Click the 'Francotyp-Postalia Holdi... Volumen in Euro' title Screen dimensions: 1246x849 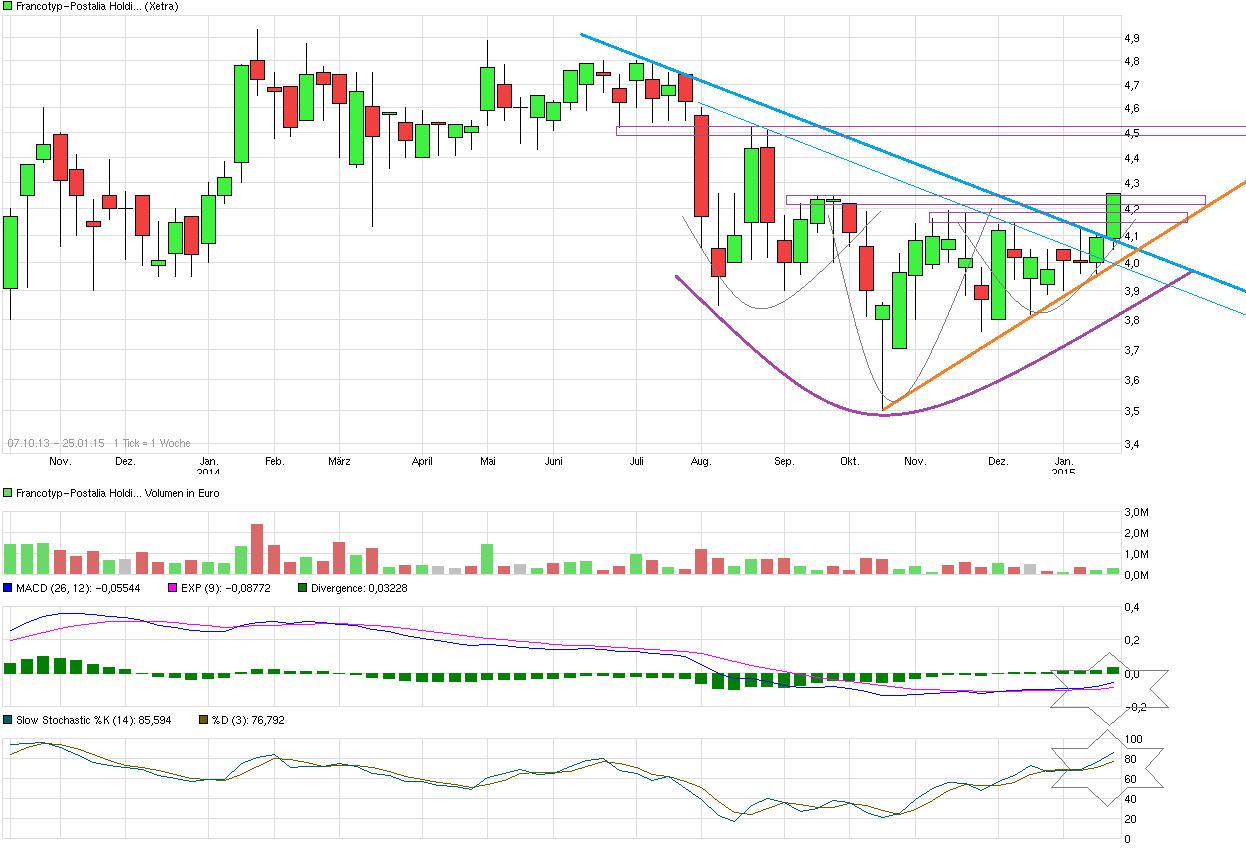(x=118, y=493)
